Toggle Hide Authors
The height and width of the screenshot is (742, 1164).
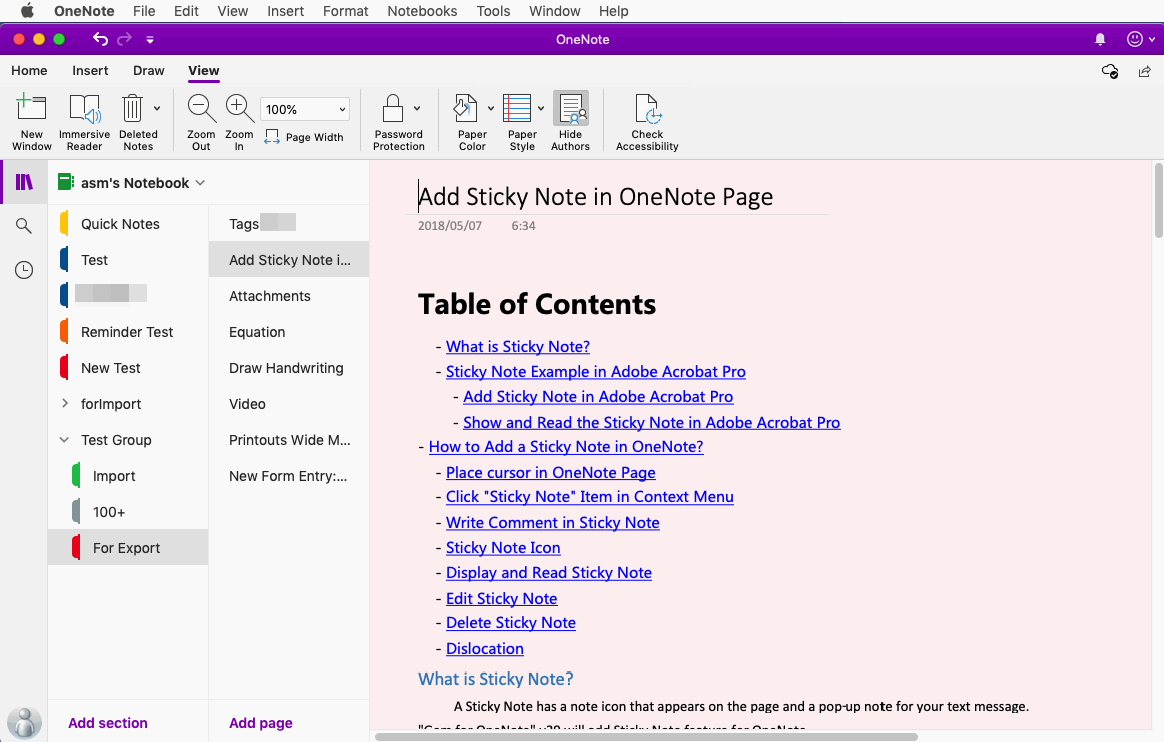point(570,118)
